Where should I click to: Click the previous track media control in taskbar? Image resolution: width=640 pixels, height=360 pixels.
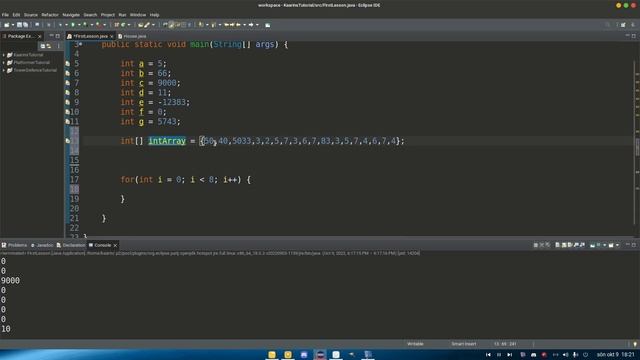tap(488, 355)
